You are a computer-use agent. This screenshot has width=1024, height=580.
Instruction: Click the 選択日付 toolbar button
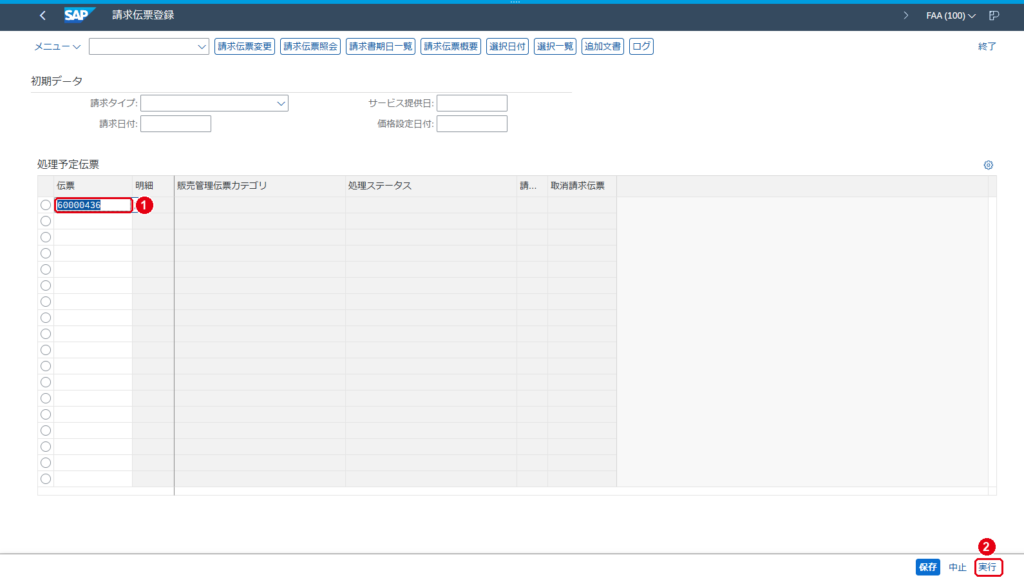pyautogui.click(x=507, y=46)
